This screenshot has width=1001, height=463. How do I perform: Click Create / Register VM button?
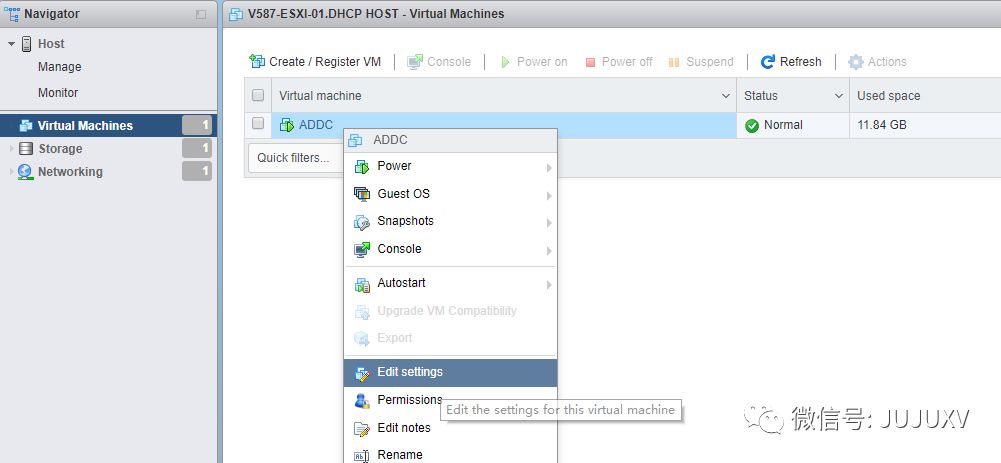[315, 61]
